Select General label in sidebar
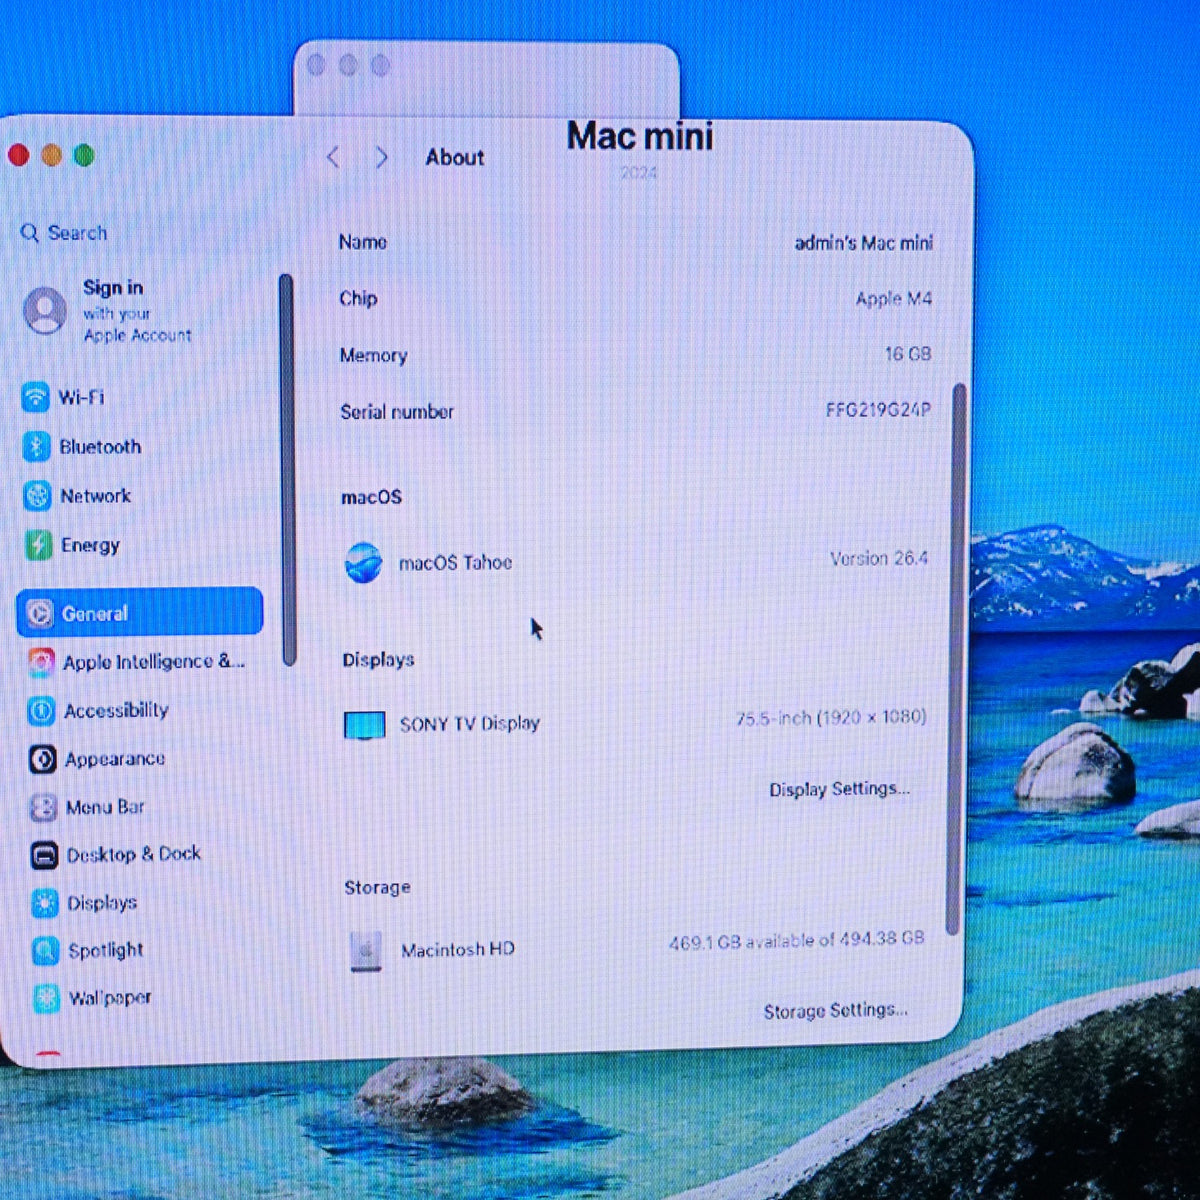The height and width of the screenshot is (1200, 1200). pyautogui.click(x=95, y=614)
